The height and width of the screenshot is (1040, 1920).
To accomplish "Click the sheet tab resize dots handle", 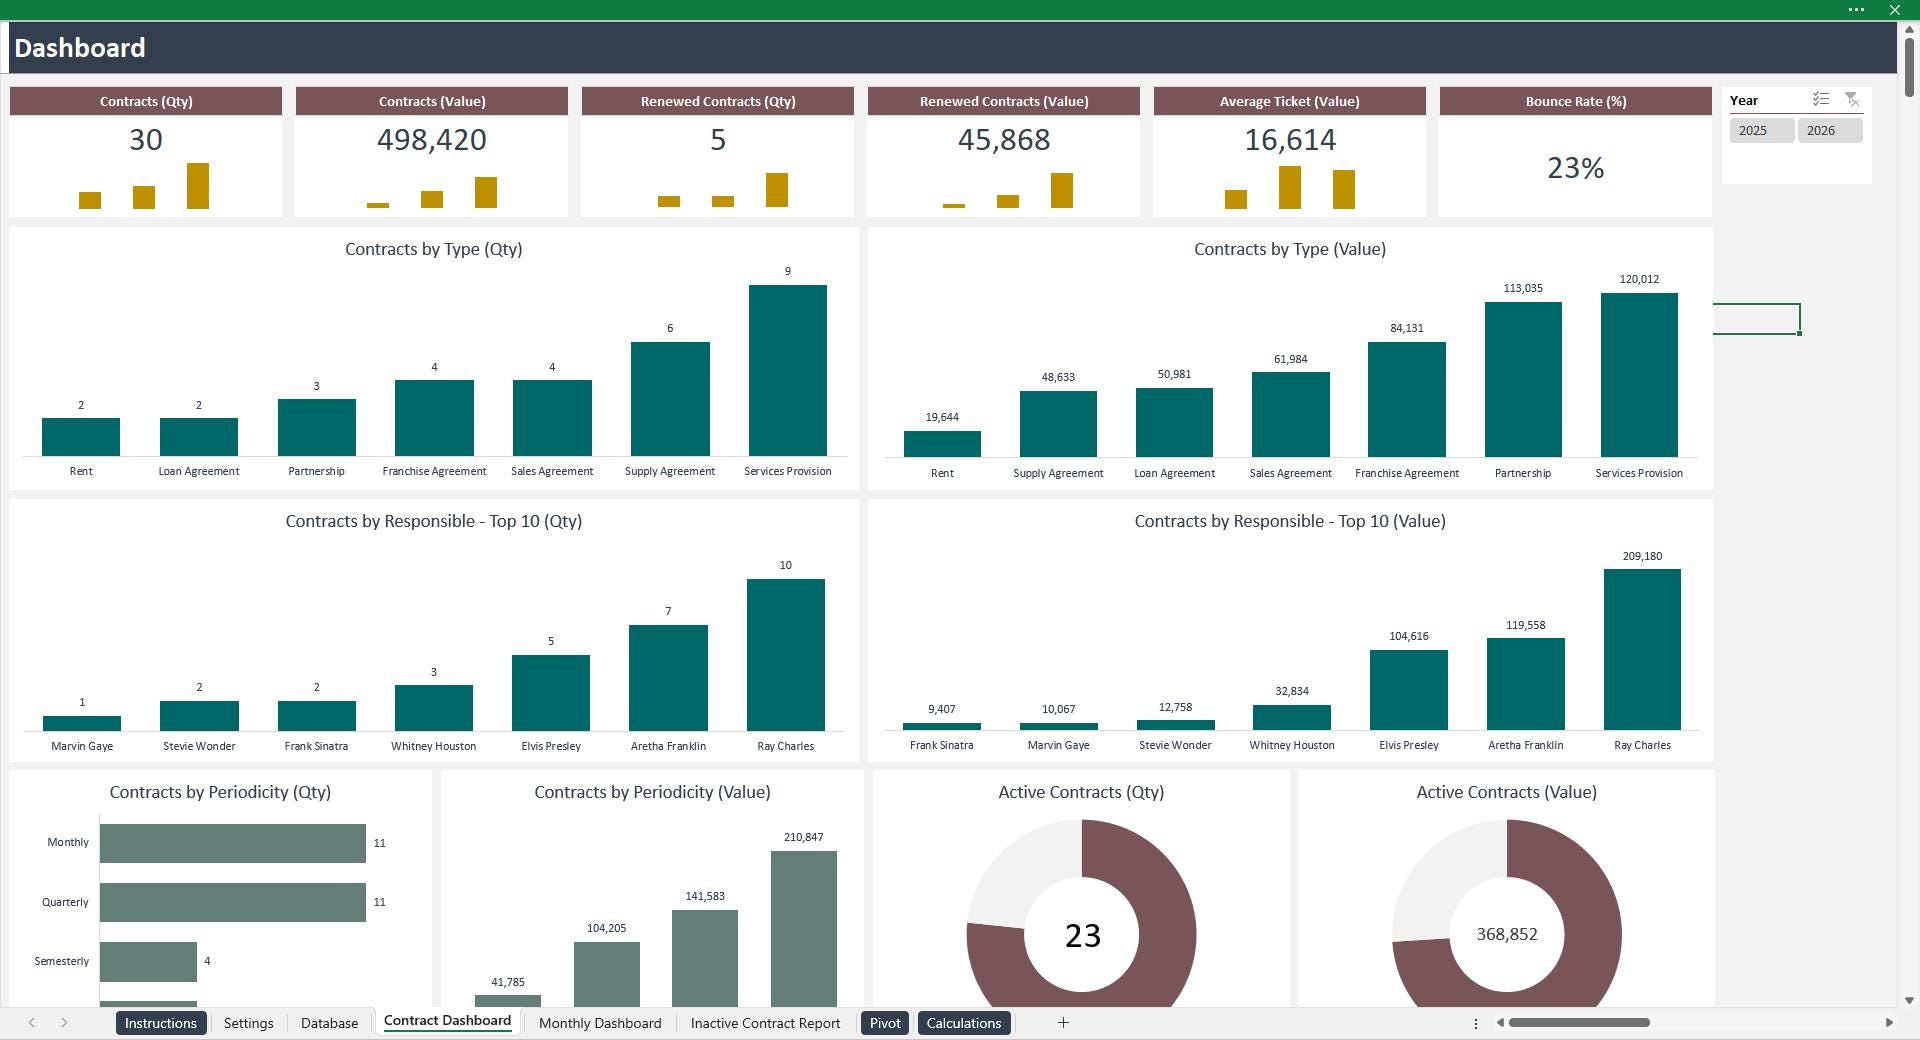I will point(1476,1023).
